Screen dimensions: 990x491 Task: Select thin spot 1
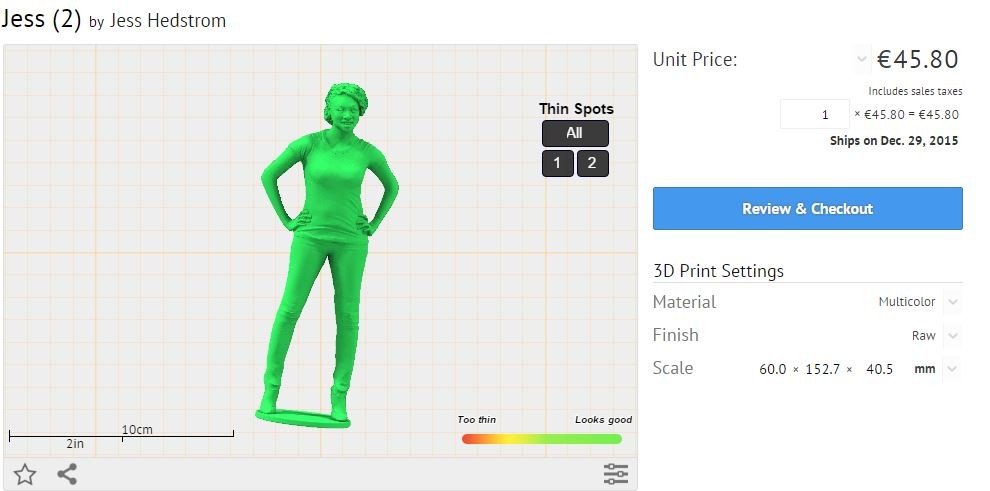558,163
